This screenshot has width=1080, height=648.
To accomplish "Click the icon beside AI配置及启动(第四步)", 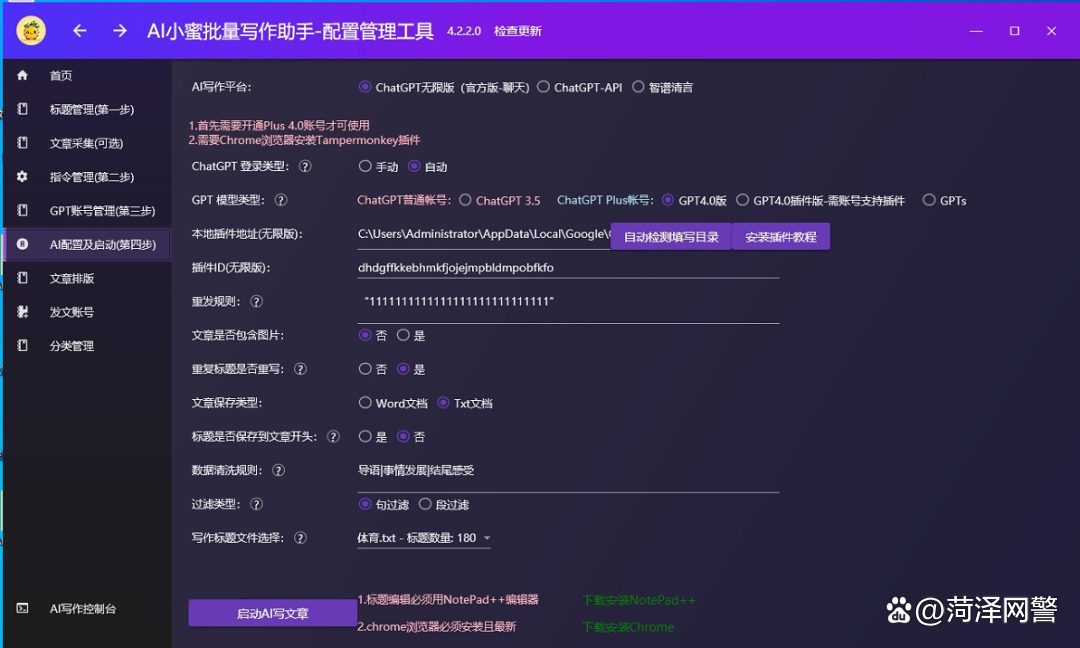I will click(x=23, y=244).
